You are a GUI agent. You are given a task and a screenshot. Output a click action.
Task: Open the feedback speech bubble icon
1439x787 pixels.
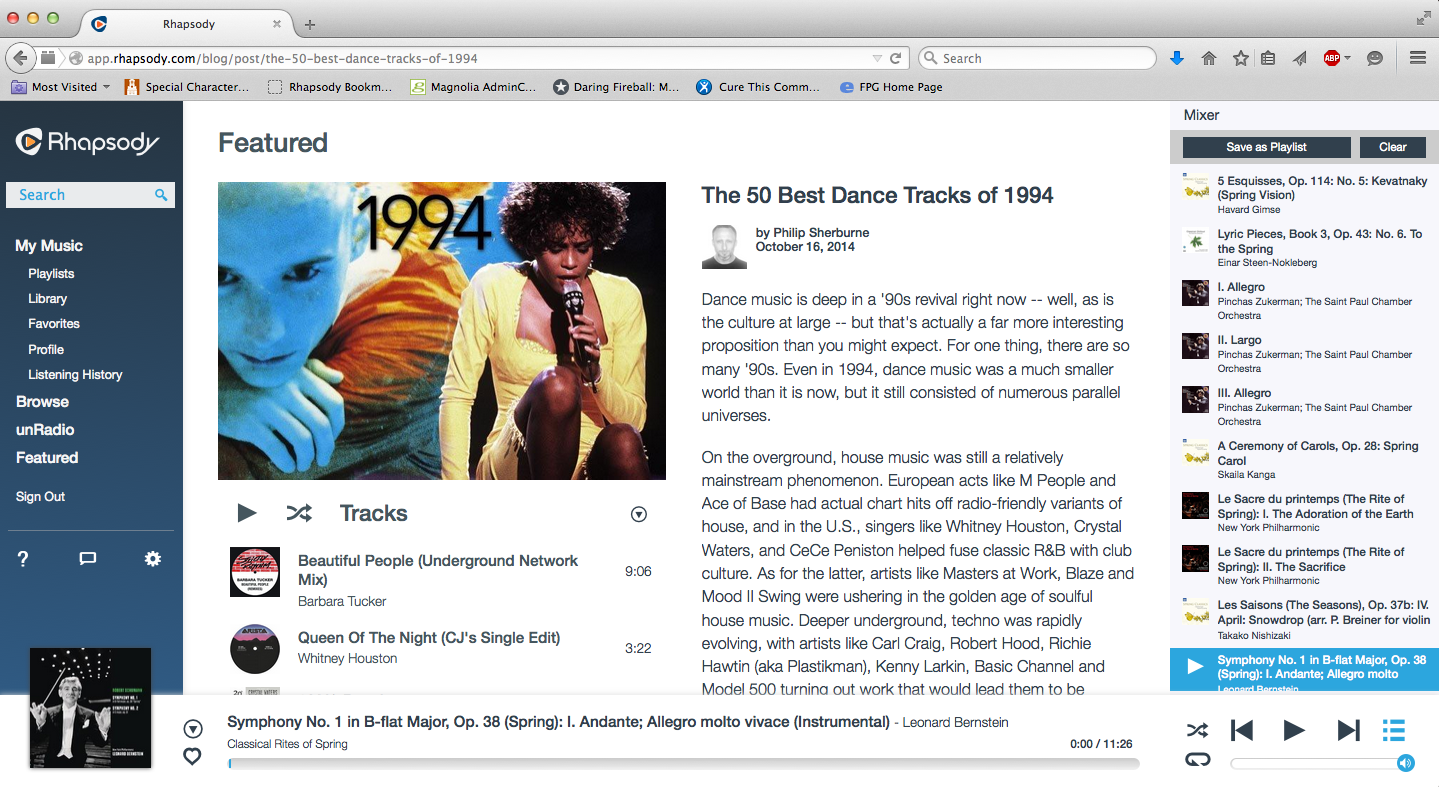[88, 559]
